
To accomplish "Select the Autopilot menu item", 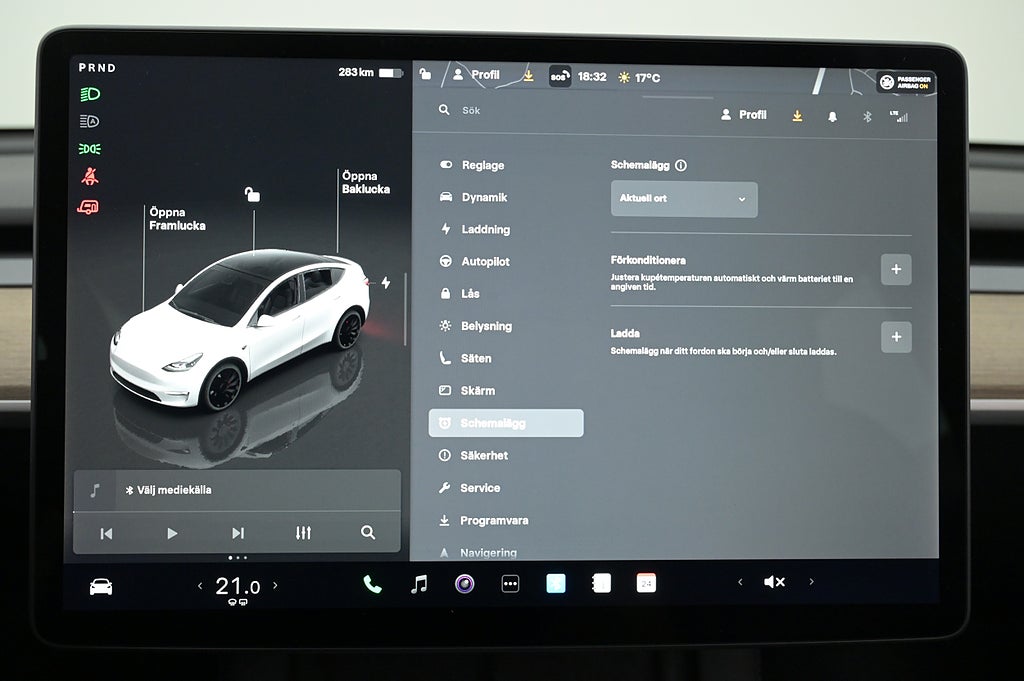I will tap(485, 262).
